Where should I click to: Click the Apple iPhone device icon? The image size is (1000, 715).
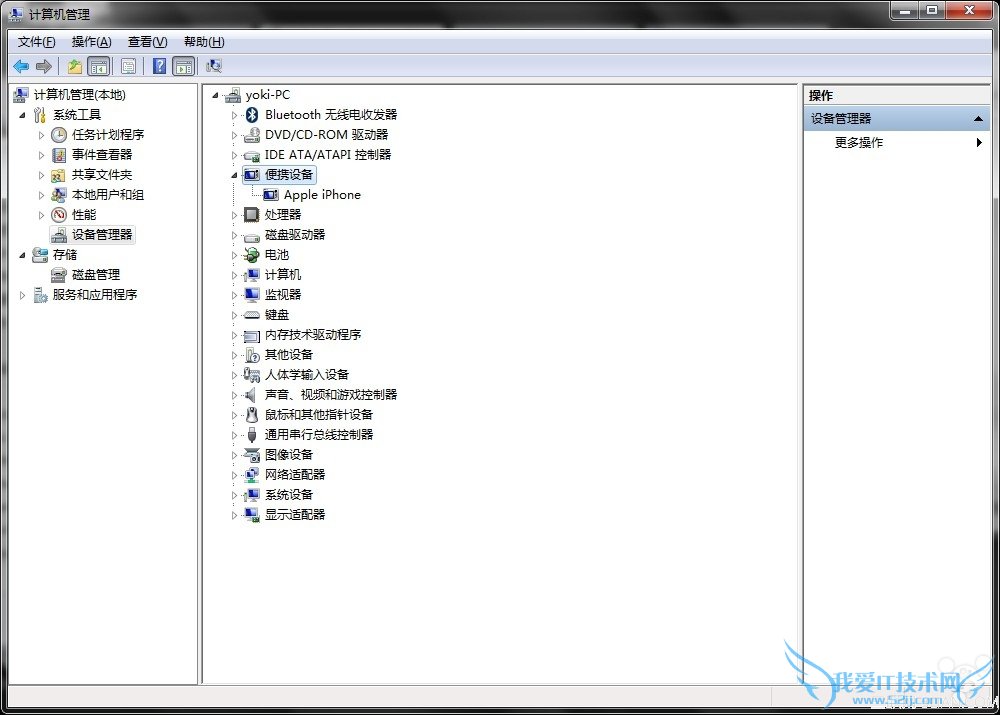click(270, 195)
